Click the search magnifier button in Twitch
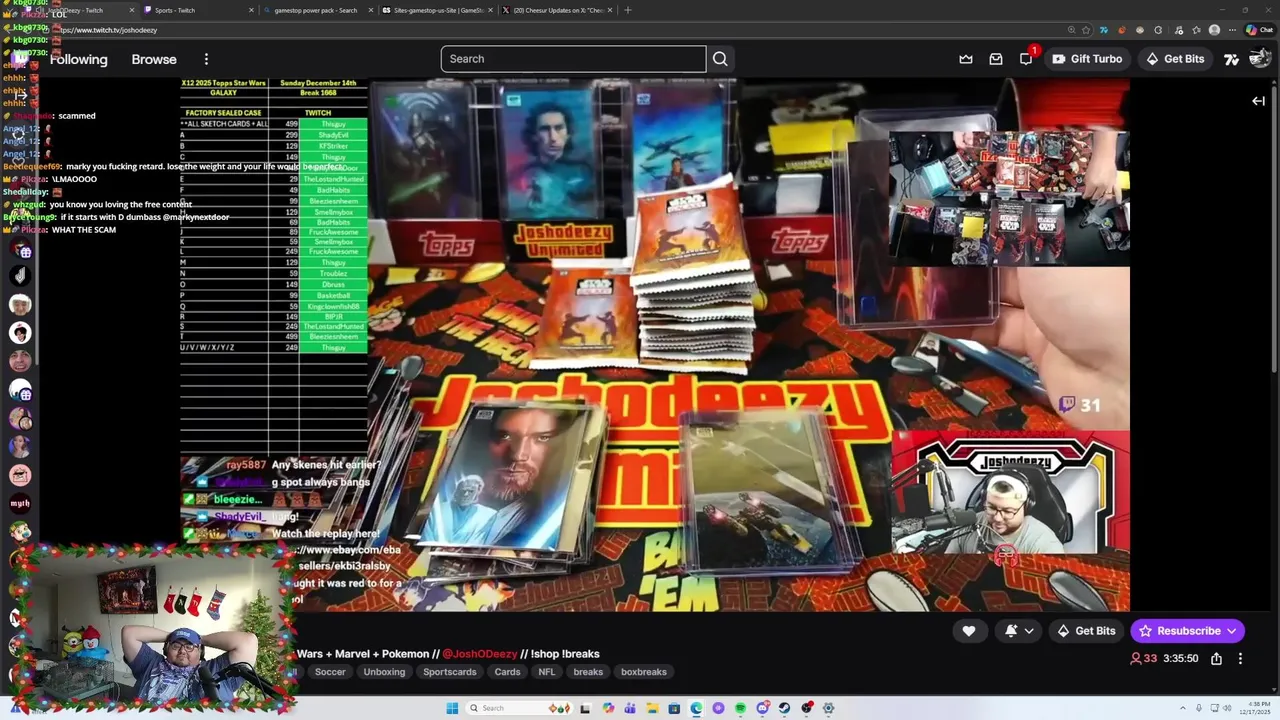Image resolution: width=1280 pixels, height=720 pixels. pyautogui.click(x=720, y=59)
